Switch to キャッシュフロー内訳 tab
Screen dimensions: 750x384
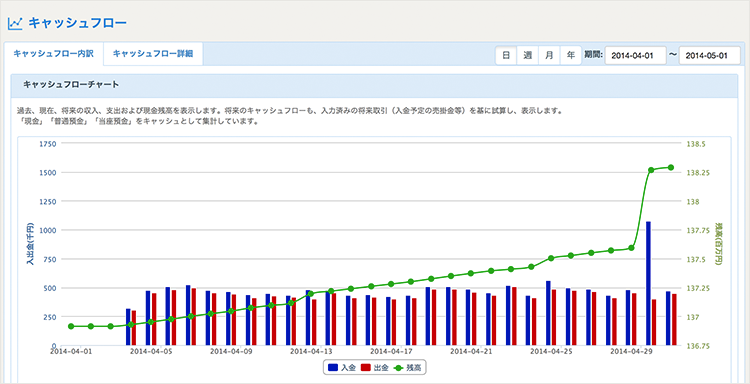pyautogui.click(x=54, y=54)
